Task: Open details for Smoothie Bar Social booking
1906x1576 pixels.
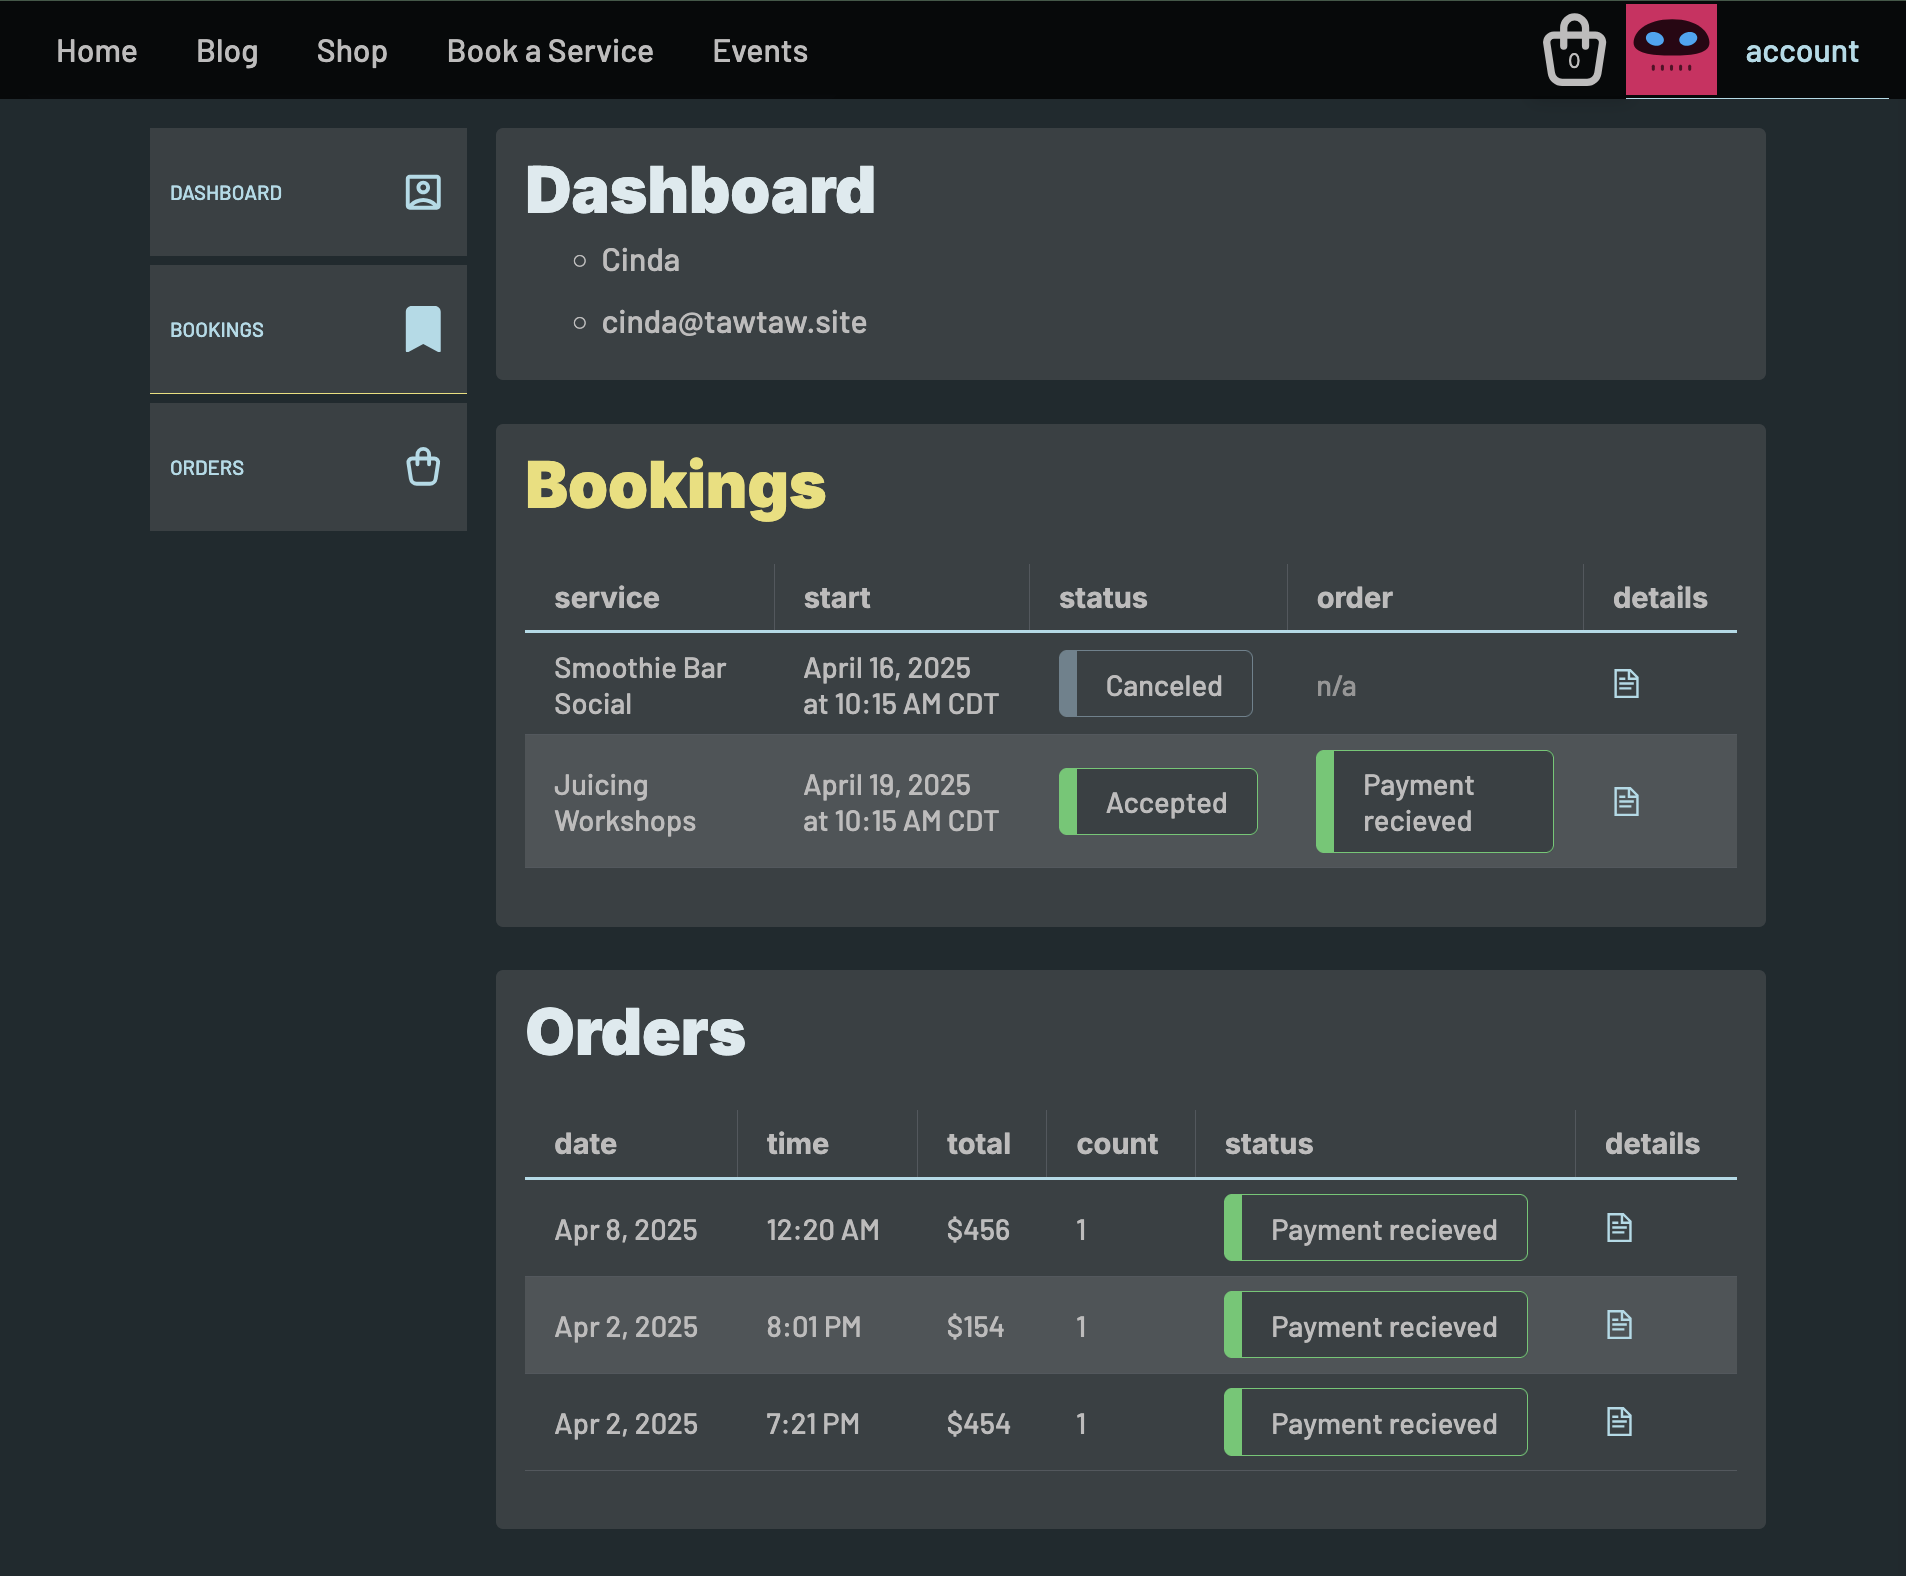Action: (x=1626, y=684)
